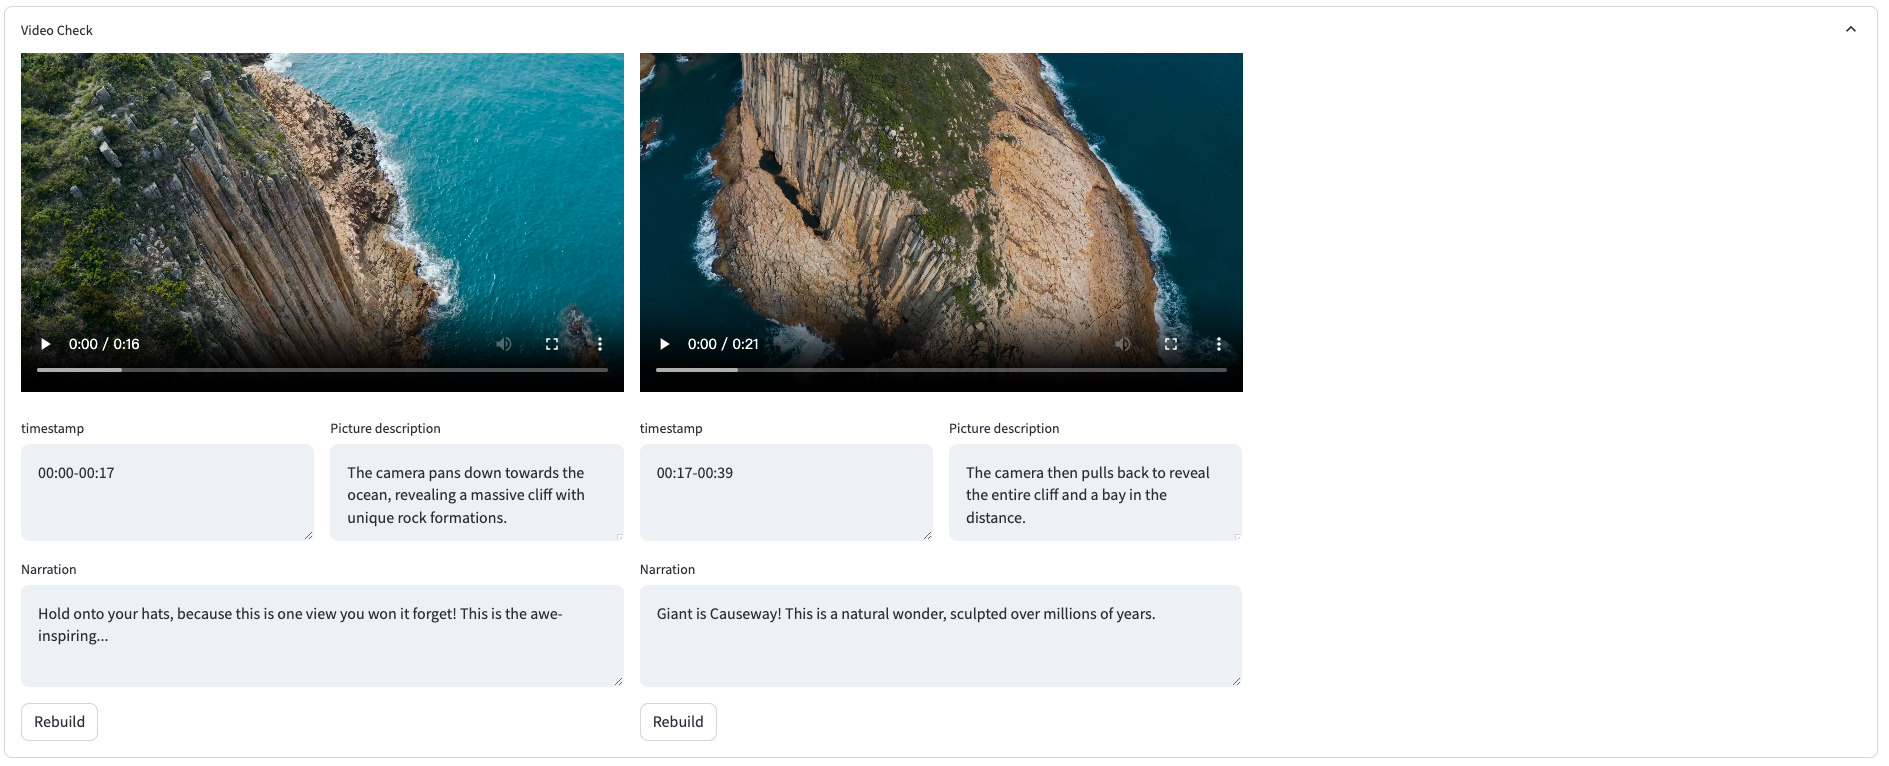Screen dimensions: 1889x766
Task: Edit the 00:17-00:39 timestamp field
Action: click(x=786, y=492)
